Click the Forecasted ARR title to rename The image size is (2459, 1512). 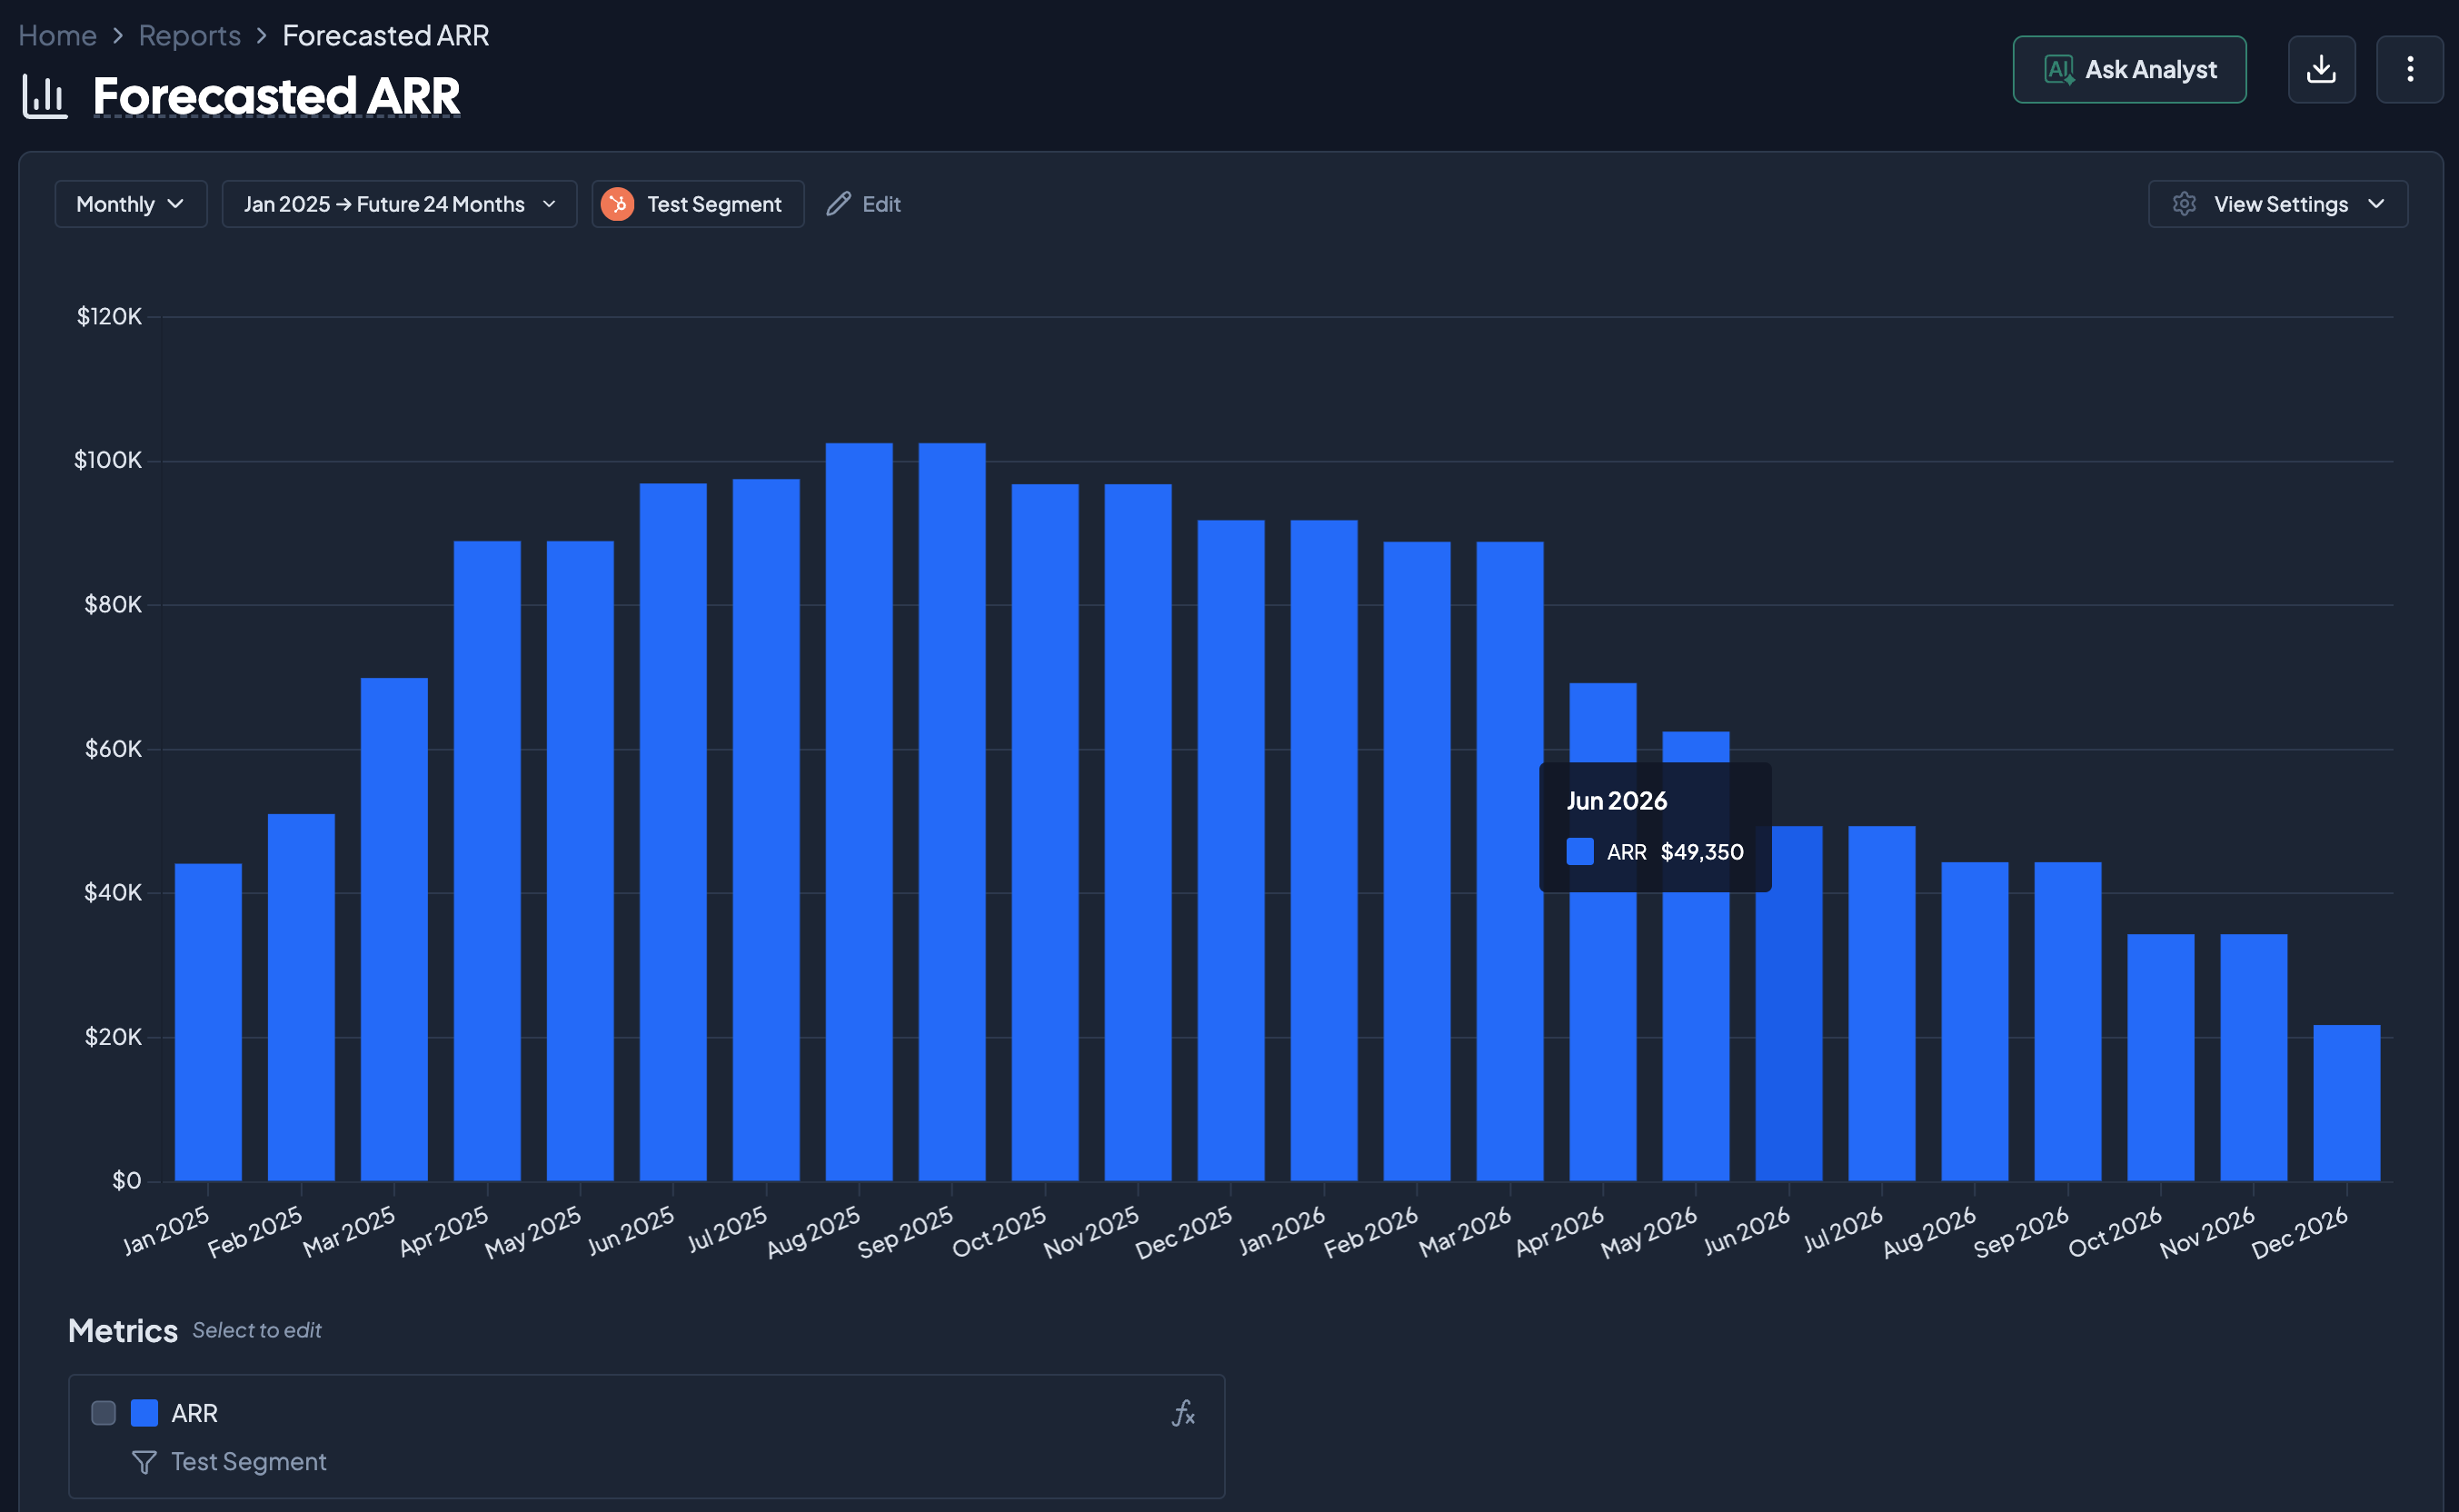click(x=276, y=97)
